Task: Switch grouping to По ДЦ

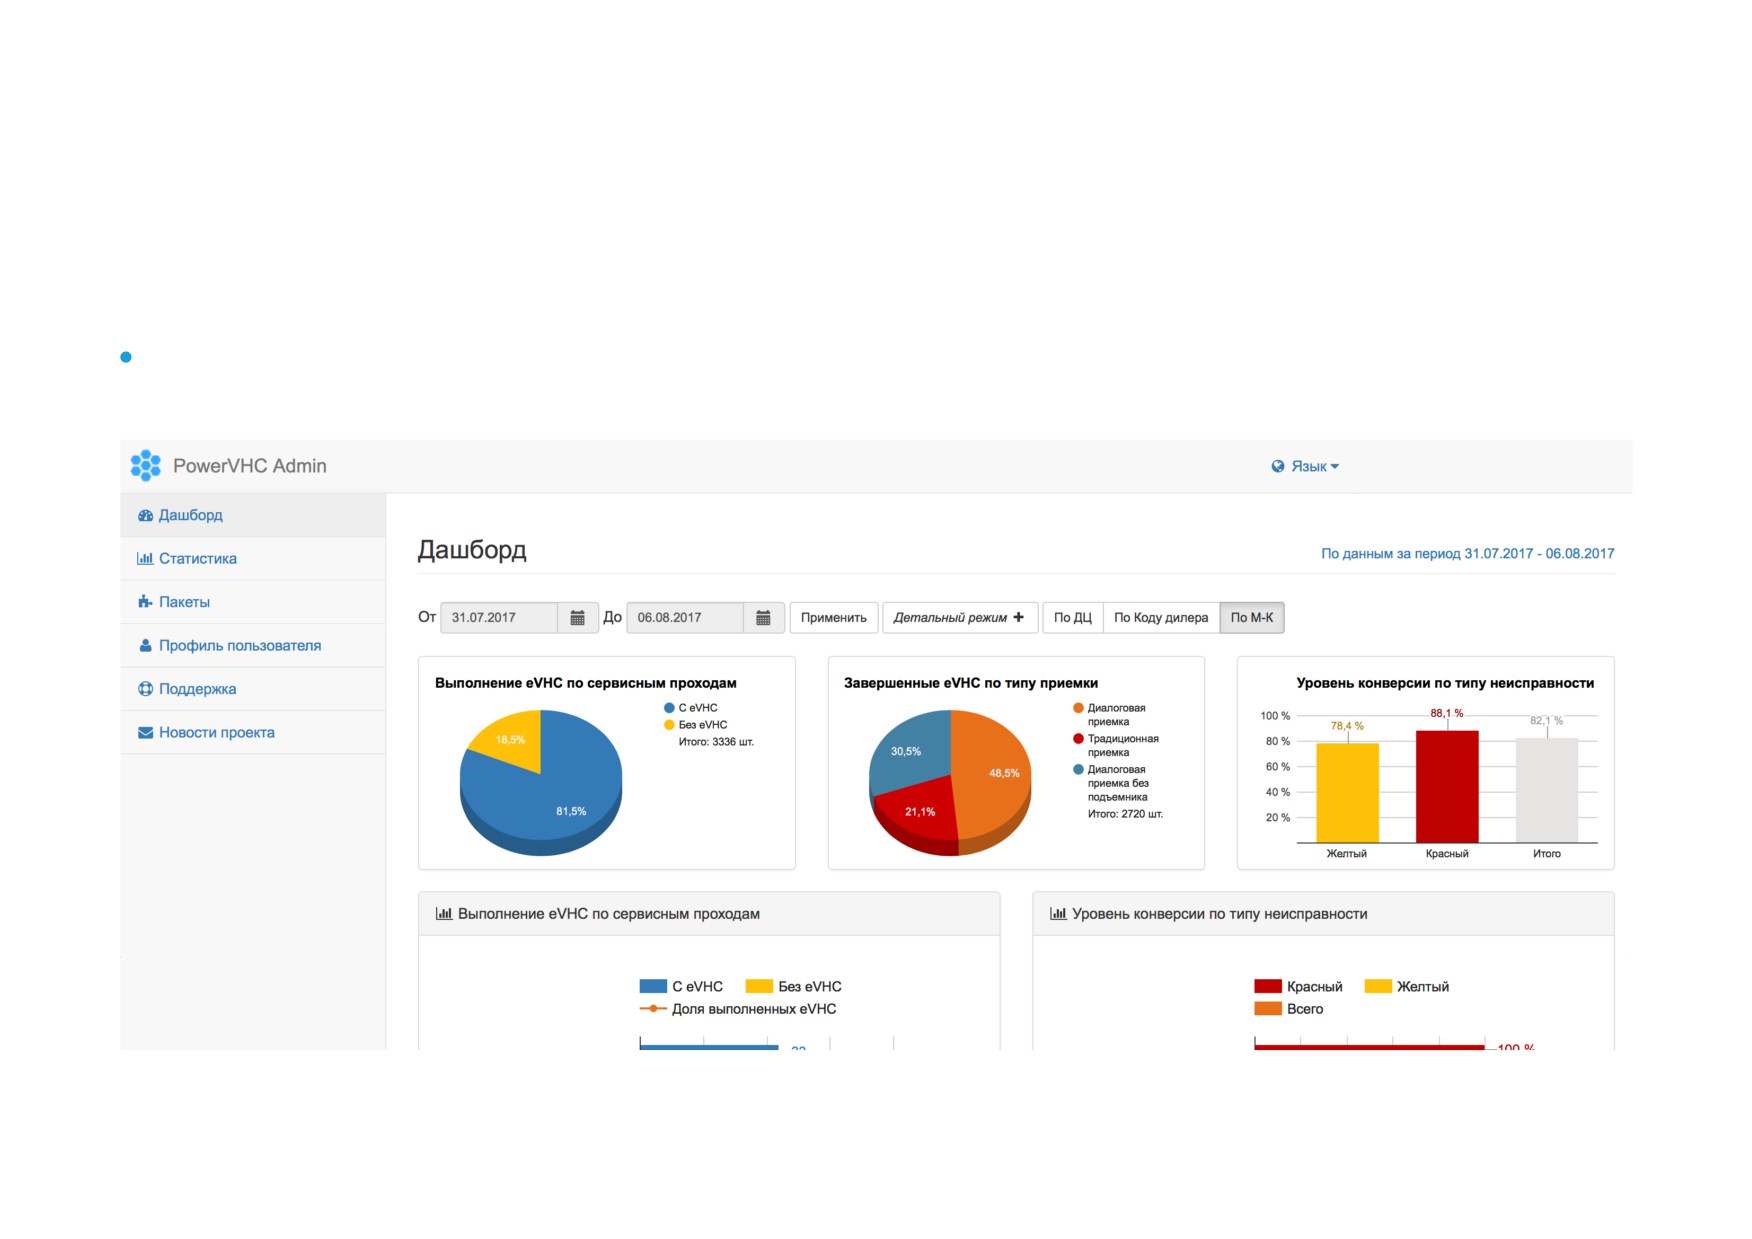Action: (x=1072, y=618)
